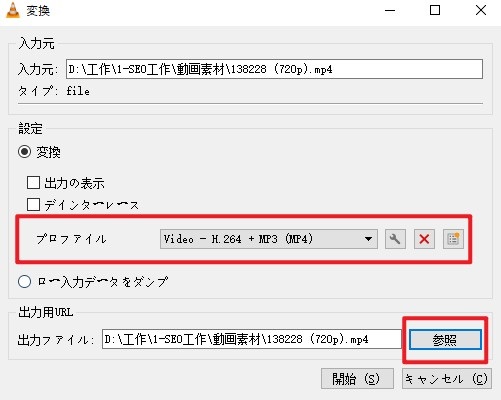Open the プロファイル dropdown showing Video - H.264 + MP3 (MP4)

coord(269,239)
